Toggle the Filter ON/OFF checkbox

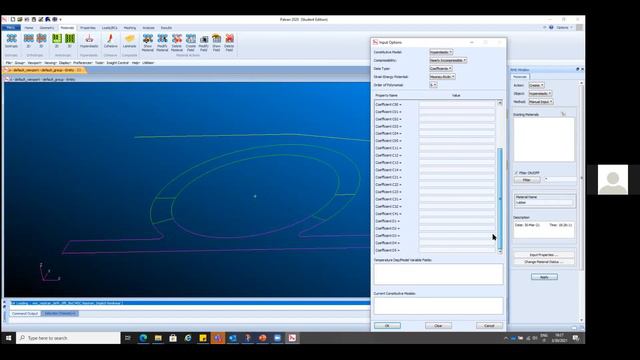[x=516, y=173]
